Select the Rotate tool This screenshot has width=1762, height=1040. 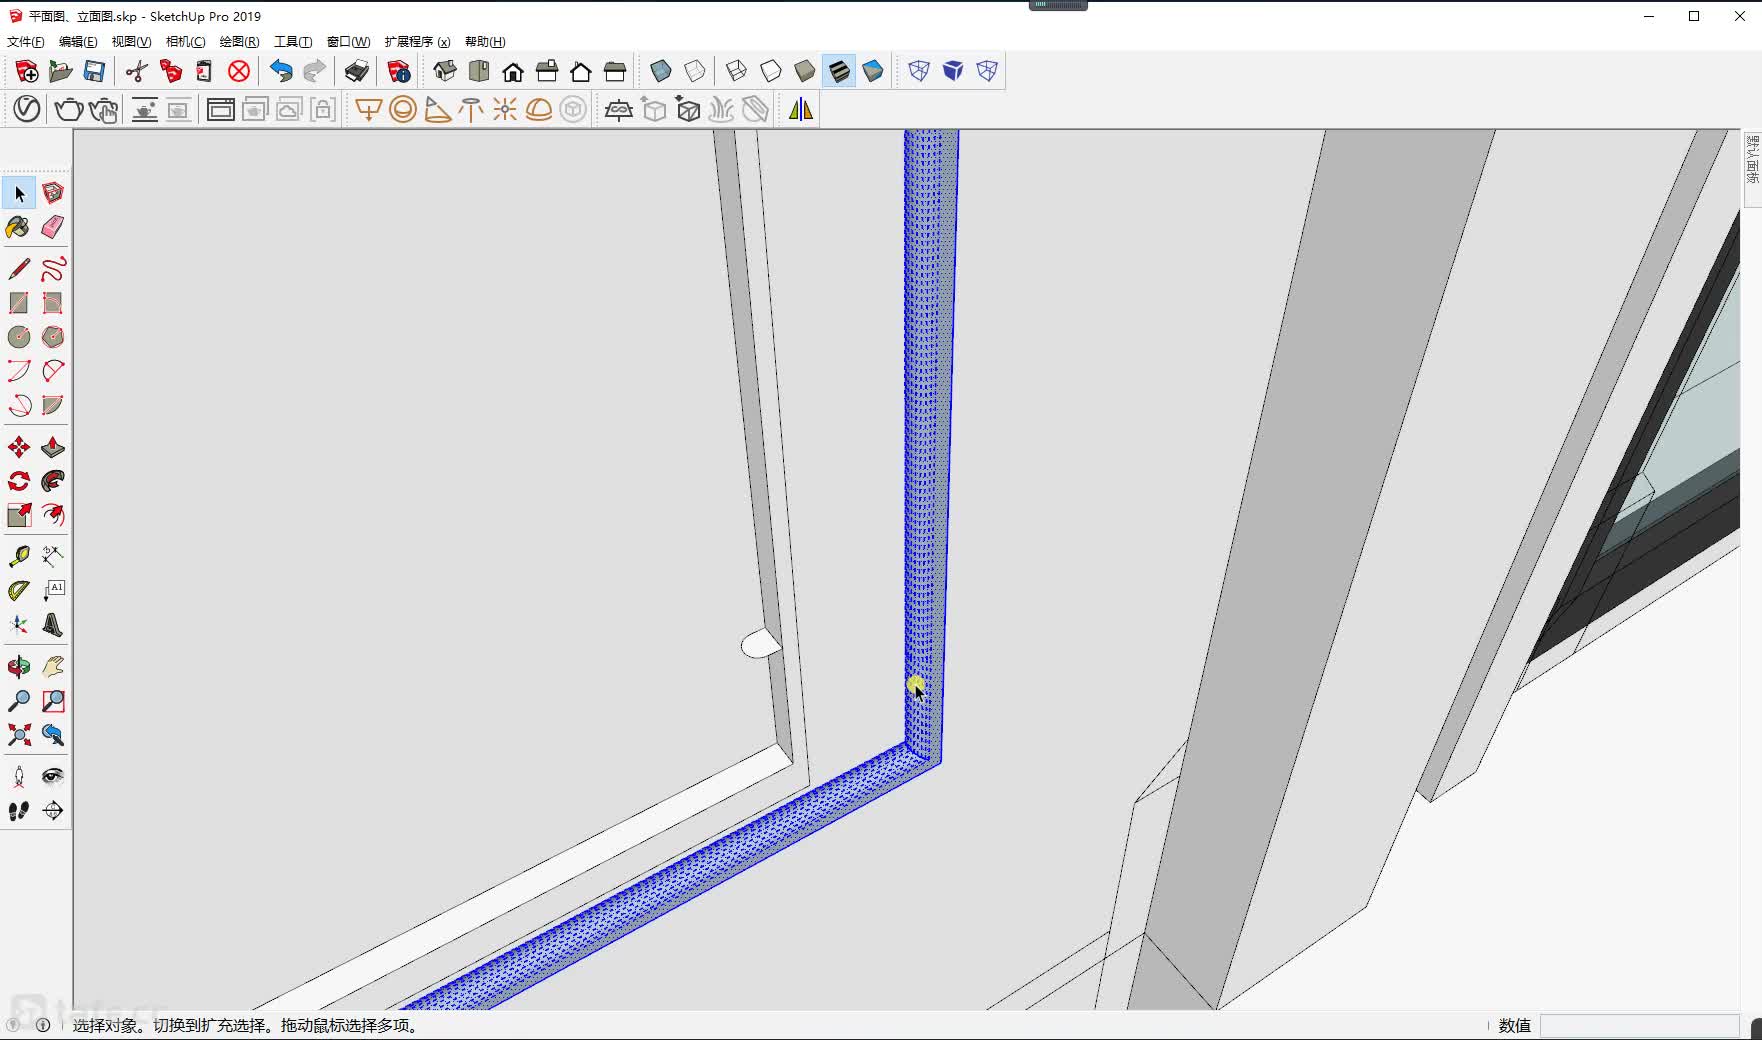[19, 481]
